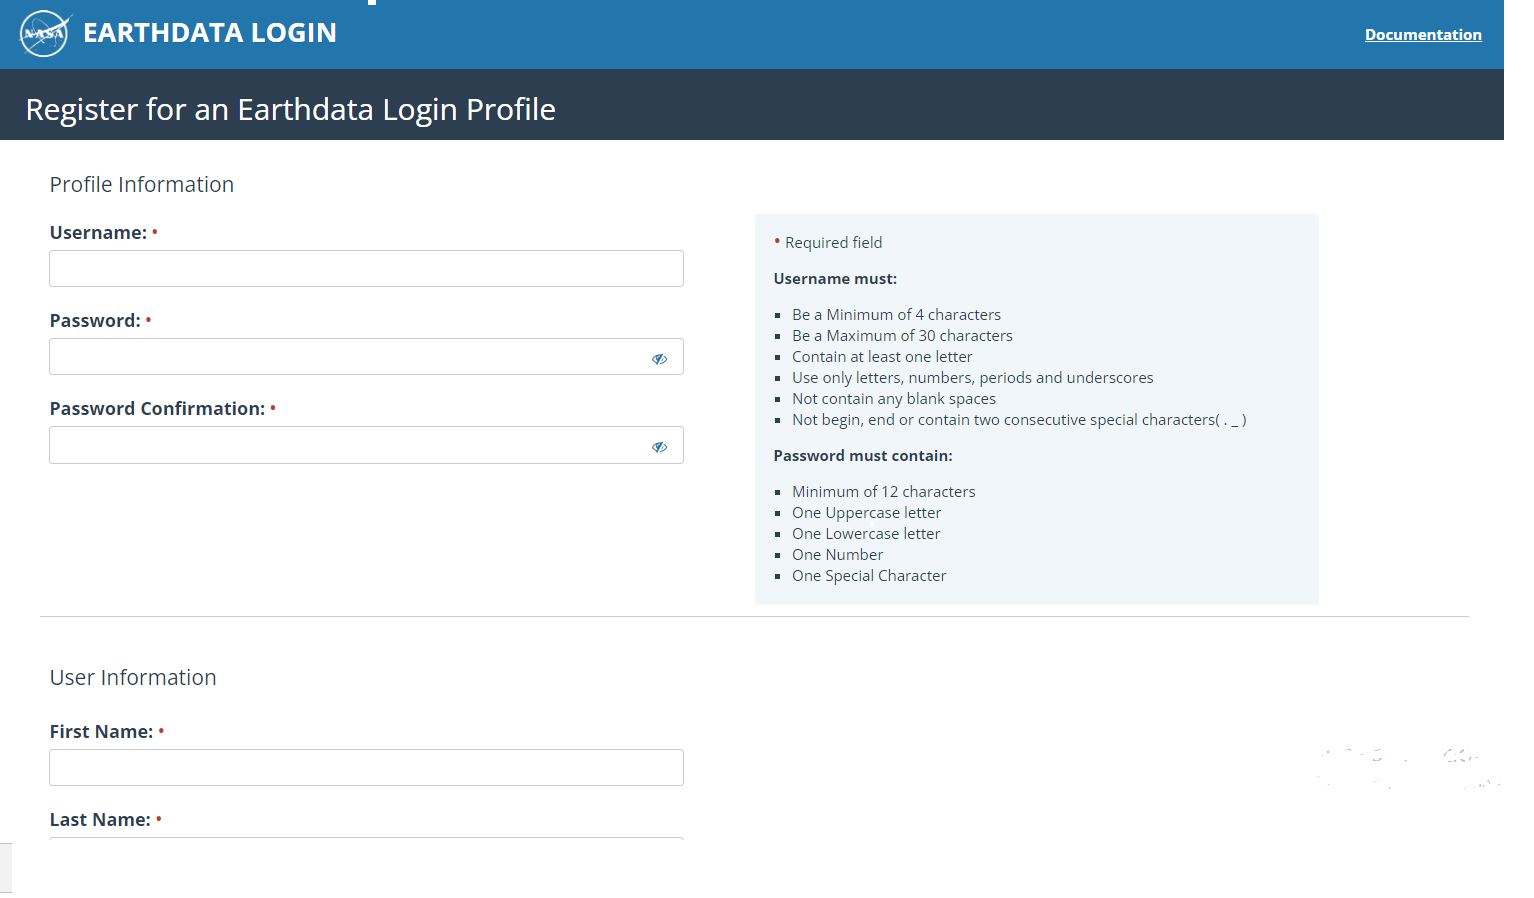The height and width of the screenshot is (898, 1534).
Task: Click the Username label
Action: tap(99, 233)
